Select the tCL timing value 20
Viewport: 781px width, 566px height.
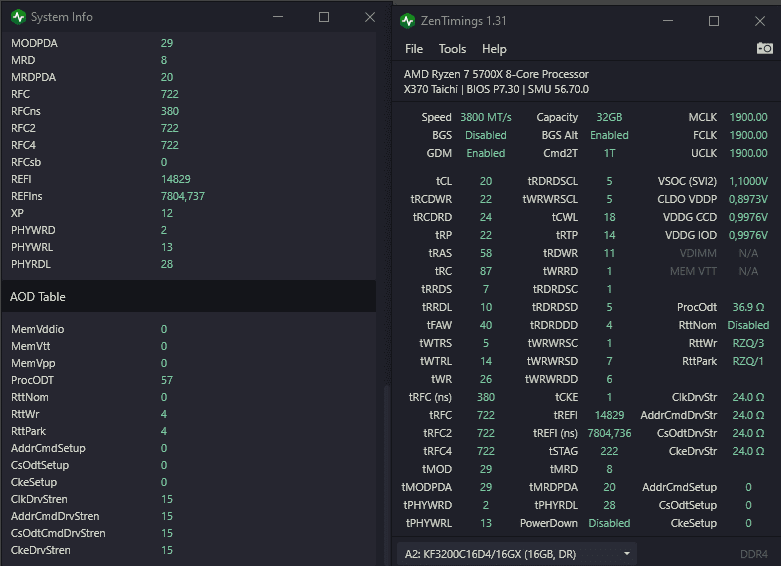(486, 181)
